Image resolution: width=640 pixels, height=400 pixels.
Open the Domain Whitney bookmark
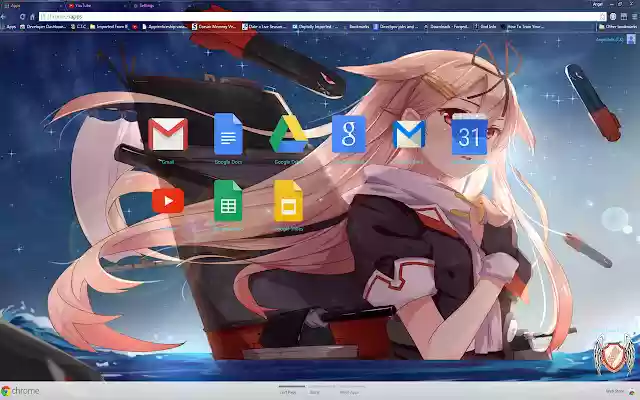(214, 27)
